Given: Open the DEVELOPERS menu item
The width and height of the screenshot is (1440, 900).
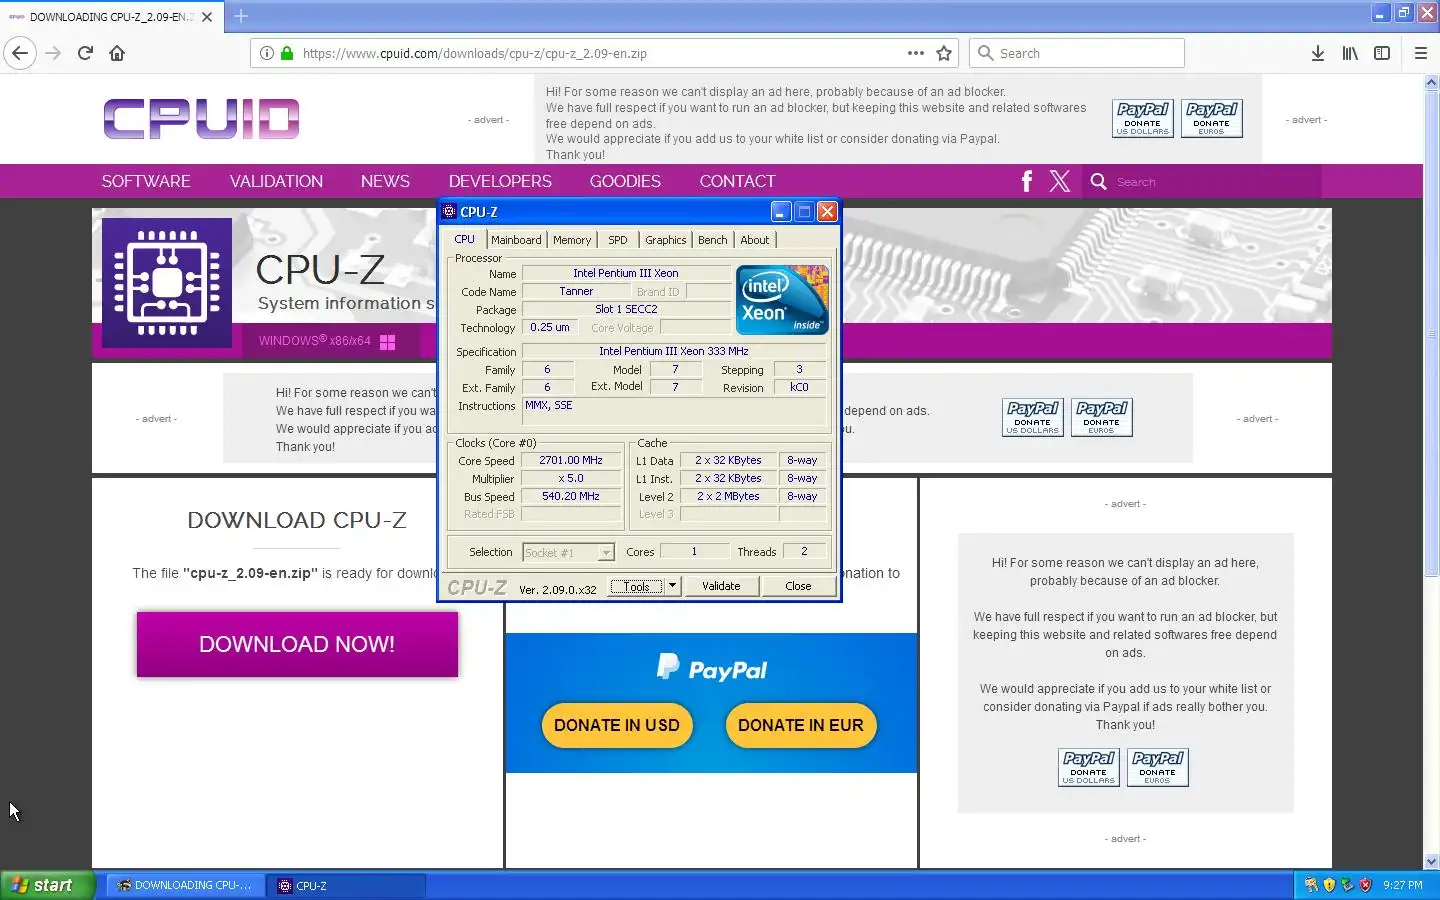Looking at the screenshot, I should 500,181.
